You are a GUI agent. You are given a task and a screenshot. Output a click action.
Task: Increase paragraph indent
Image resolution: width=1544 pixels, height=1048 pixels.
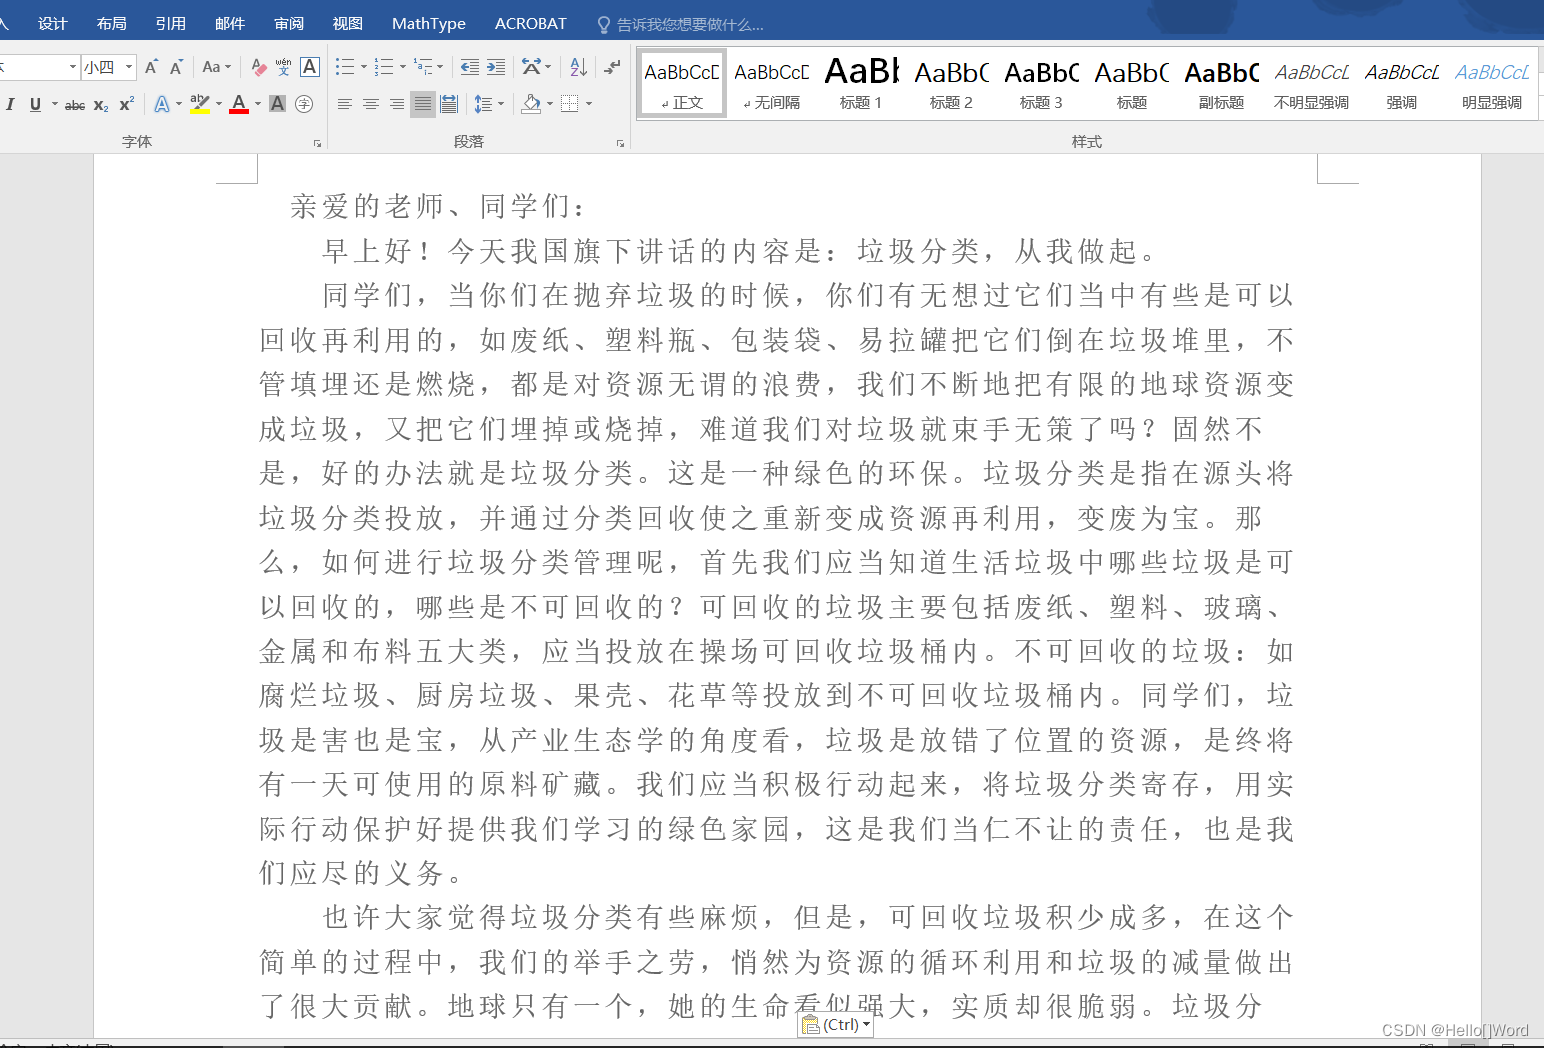coord(496,67)
